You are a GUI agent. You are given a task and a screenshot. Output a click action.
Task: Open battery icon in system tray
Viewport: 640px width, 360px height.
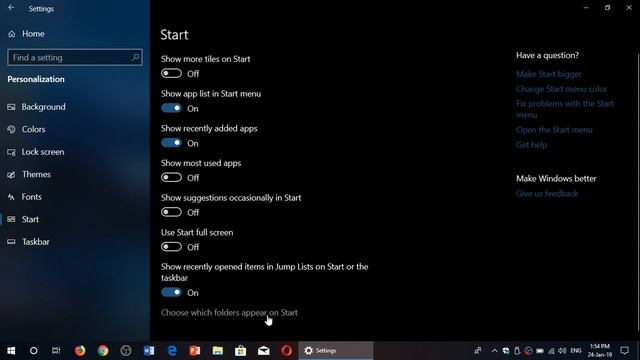coord(540,351)
